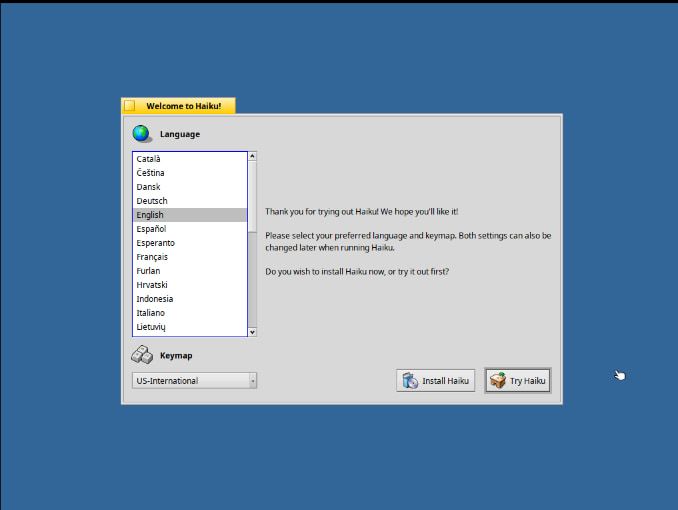Select Čeština in the language list
678x510 pixels.
pyautogui.click(x=190, y=173)
